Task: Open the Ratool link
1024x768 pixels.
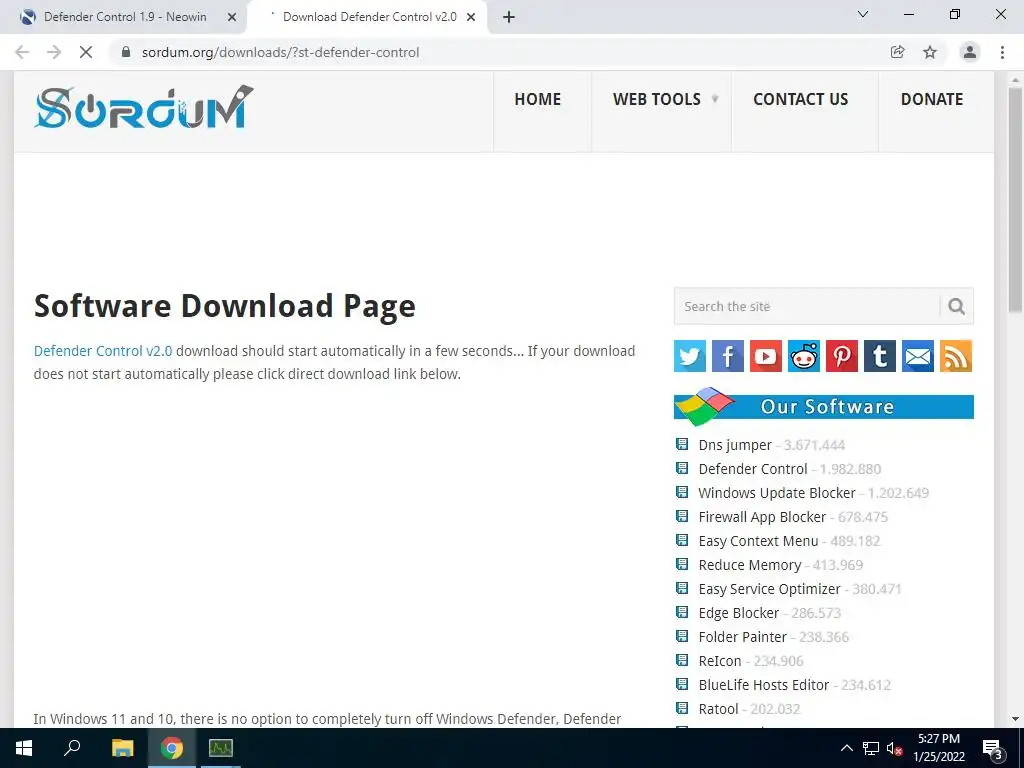Action: 718,709
